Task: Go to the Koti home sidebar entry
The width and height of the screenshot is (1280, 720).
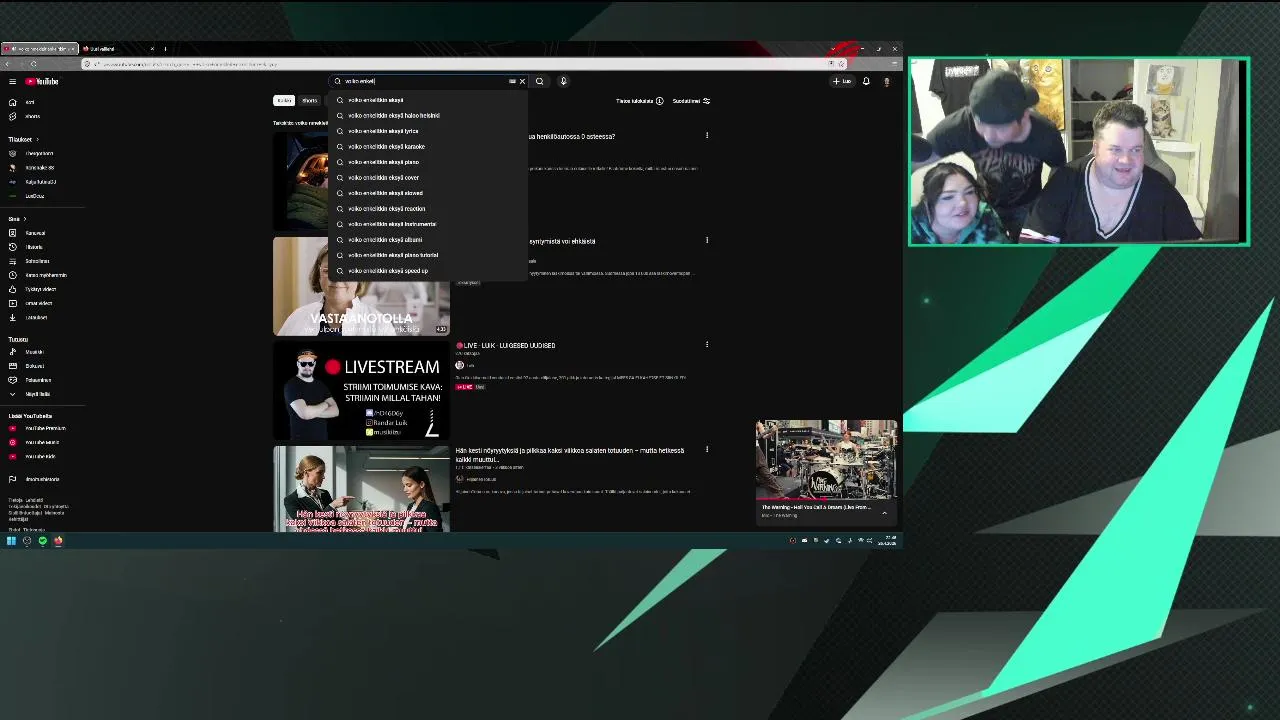Action: [30, 102]
